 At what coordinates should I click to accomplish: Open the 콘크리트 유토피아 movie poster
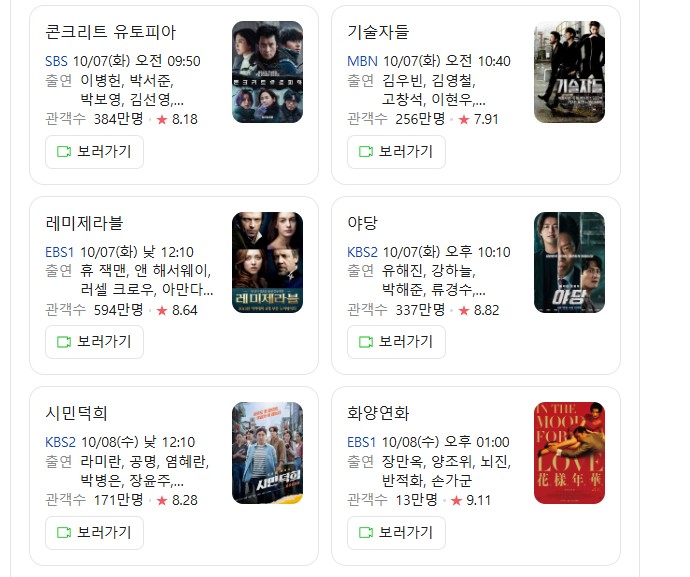tap(268, 72)
